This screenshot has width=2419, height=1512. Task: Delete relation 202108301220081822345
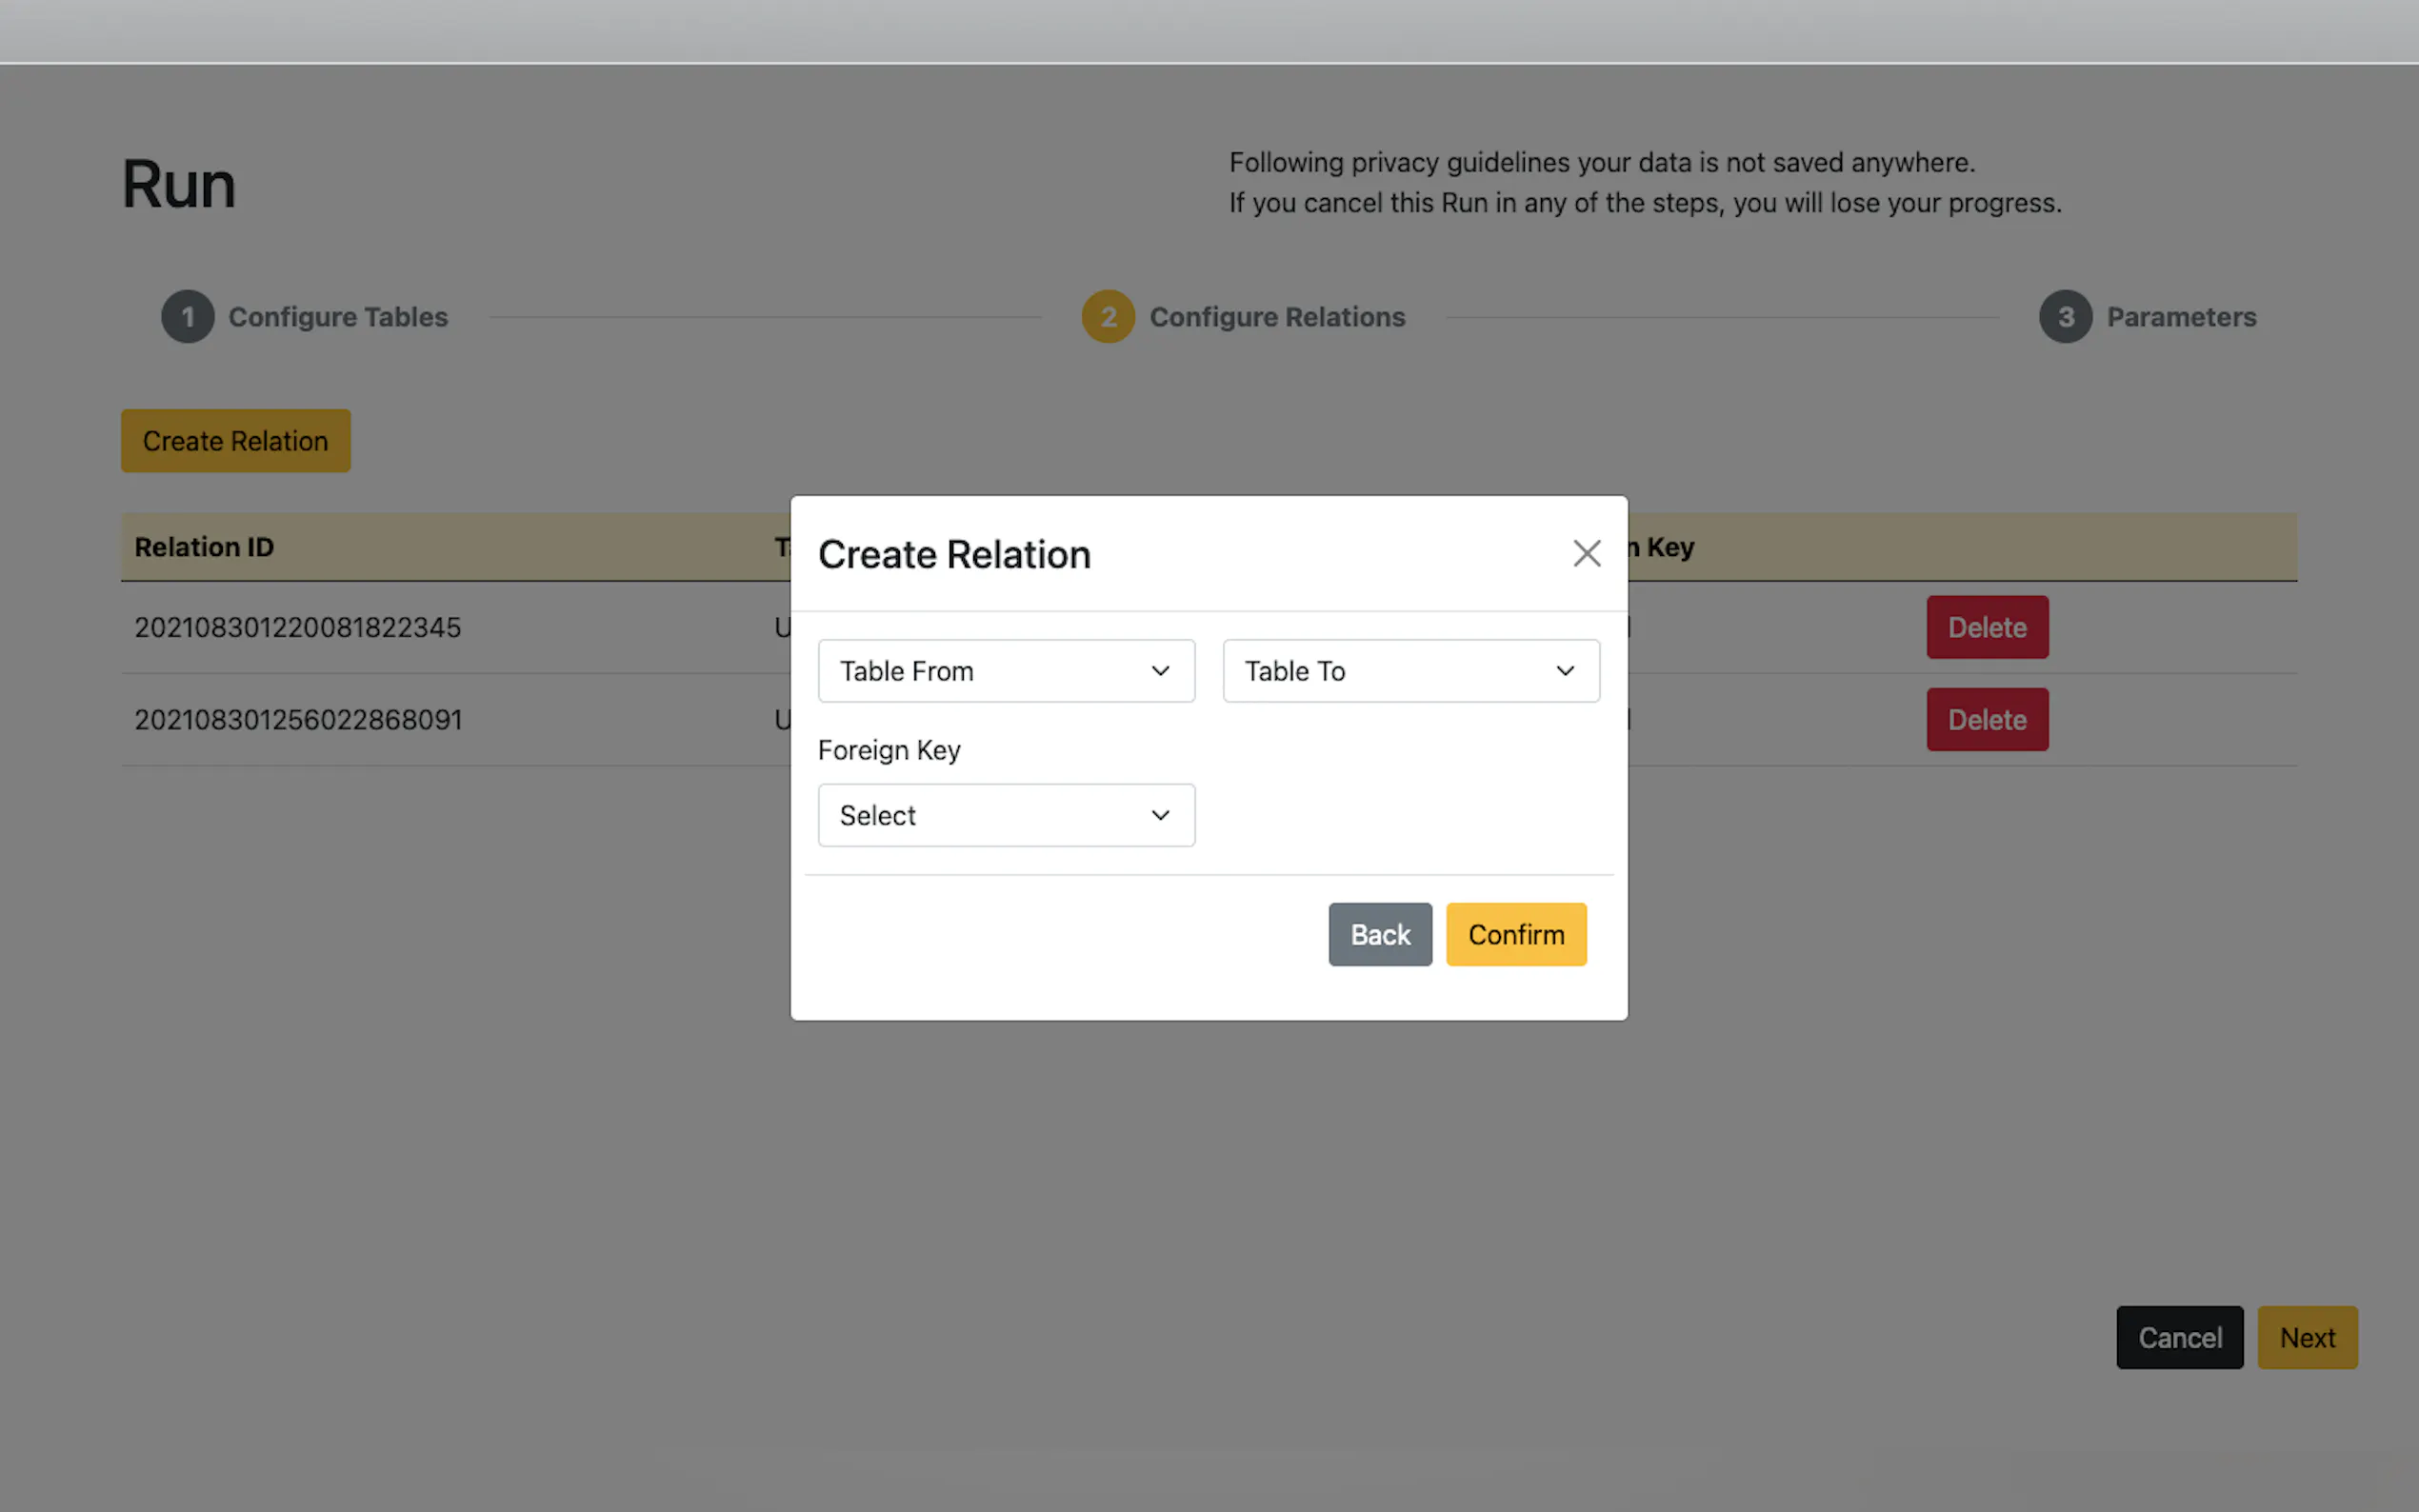click(x=1987, y=627)
